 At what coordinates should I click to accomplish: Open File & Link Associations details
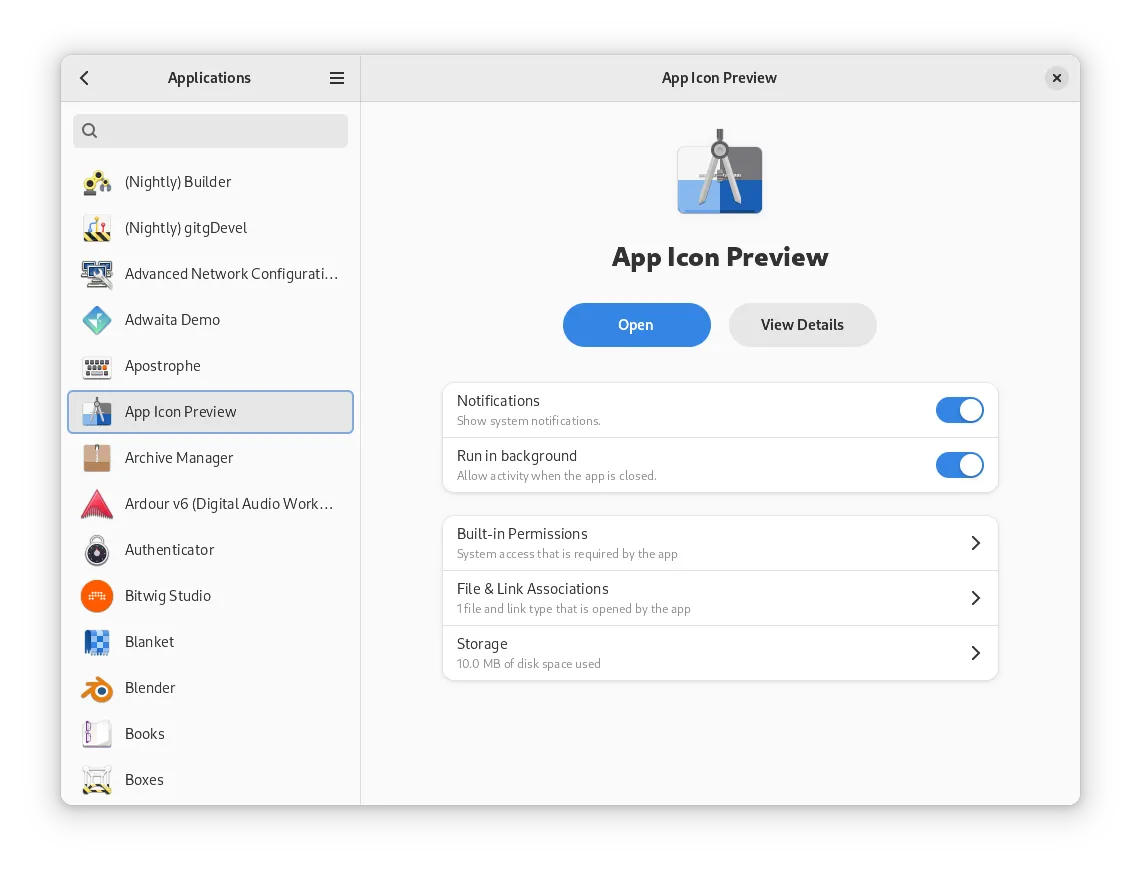click(x=720, y=598)
